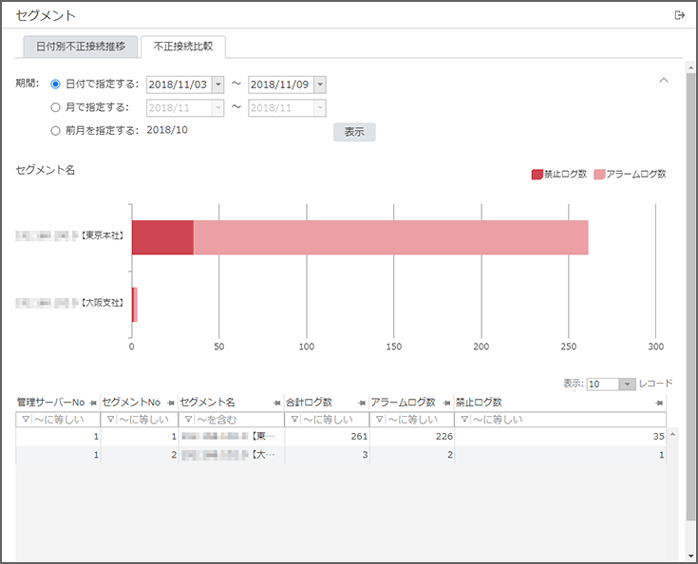Click the 2018/11/09 date field
The image size is (698, 564).
point(281,85)
